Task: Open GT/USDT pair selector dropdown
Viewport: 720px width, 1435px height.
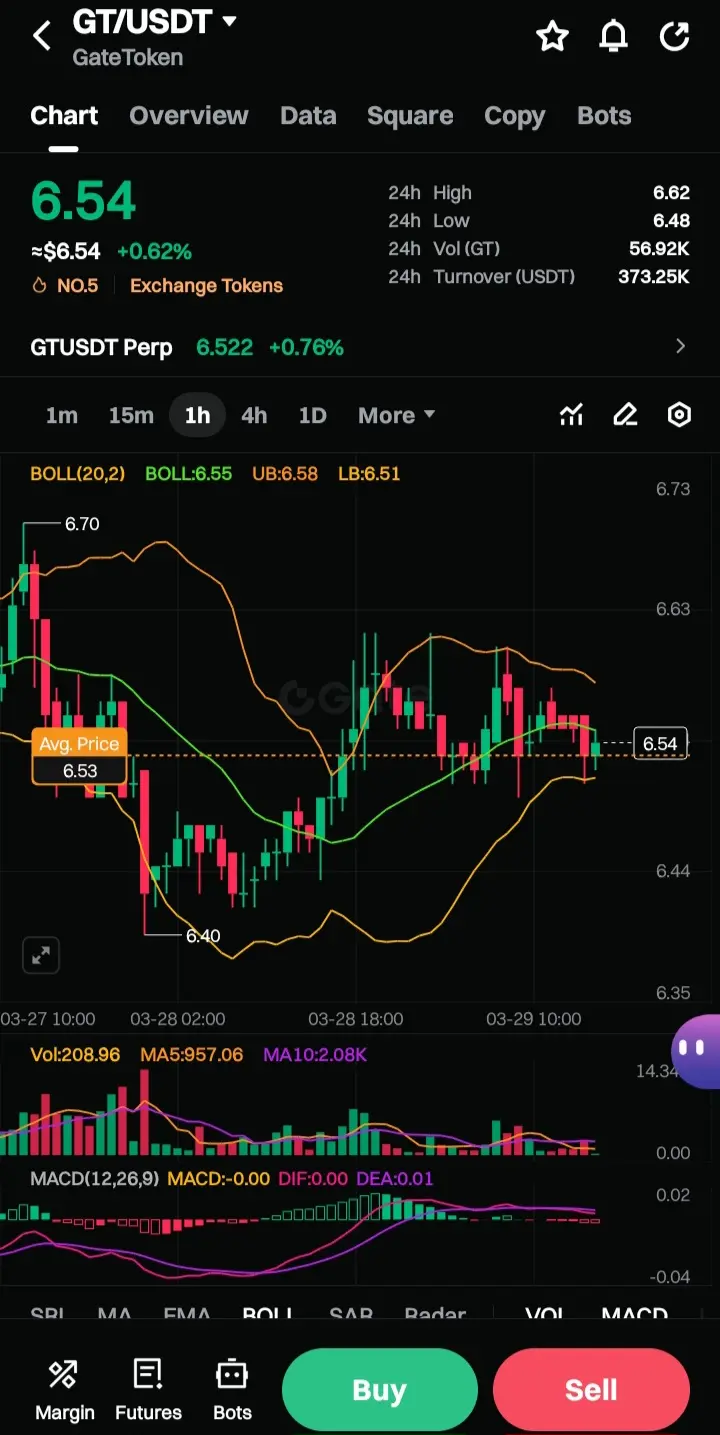Action: point(230,21)
